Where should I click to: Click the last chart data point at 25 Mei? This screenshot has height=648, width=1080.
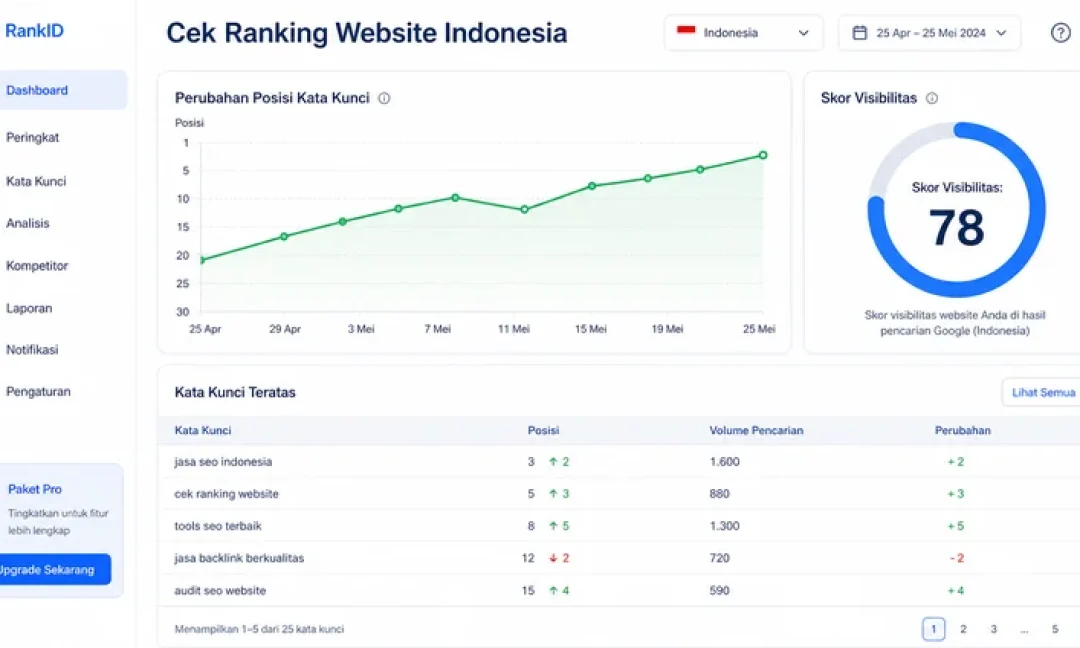coord(763,155)
